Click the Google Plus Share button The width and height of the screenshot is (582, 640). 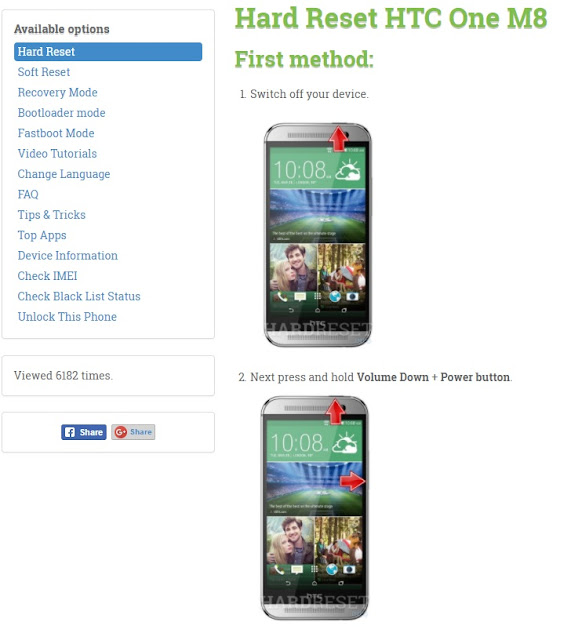[x=133, y=432]
